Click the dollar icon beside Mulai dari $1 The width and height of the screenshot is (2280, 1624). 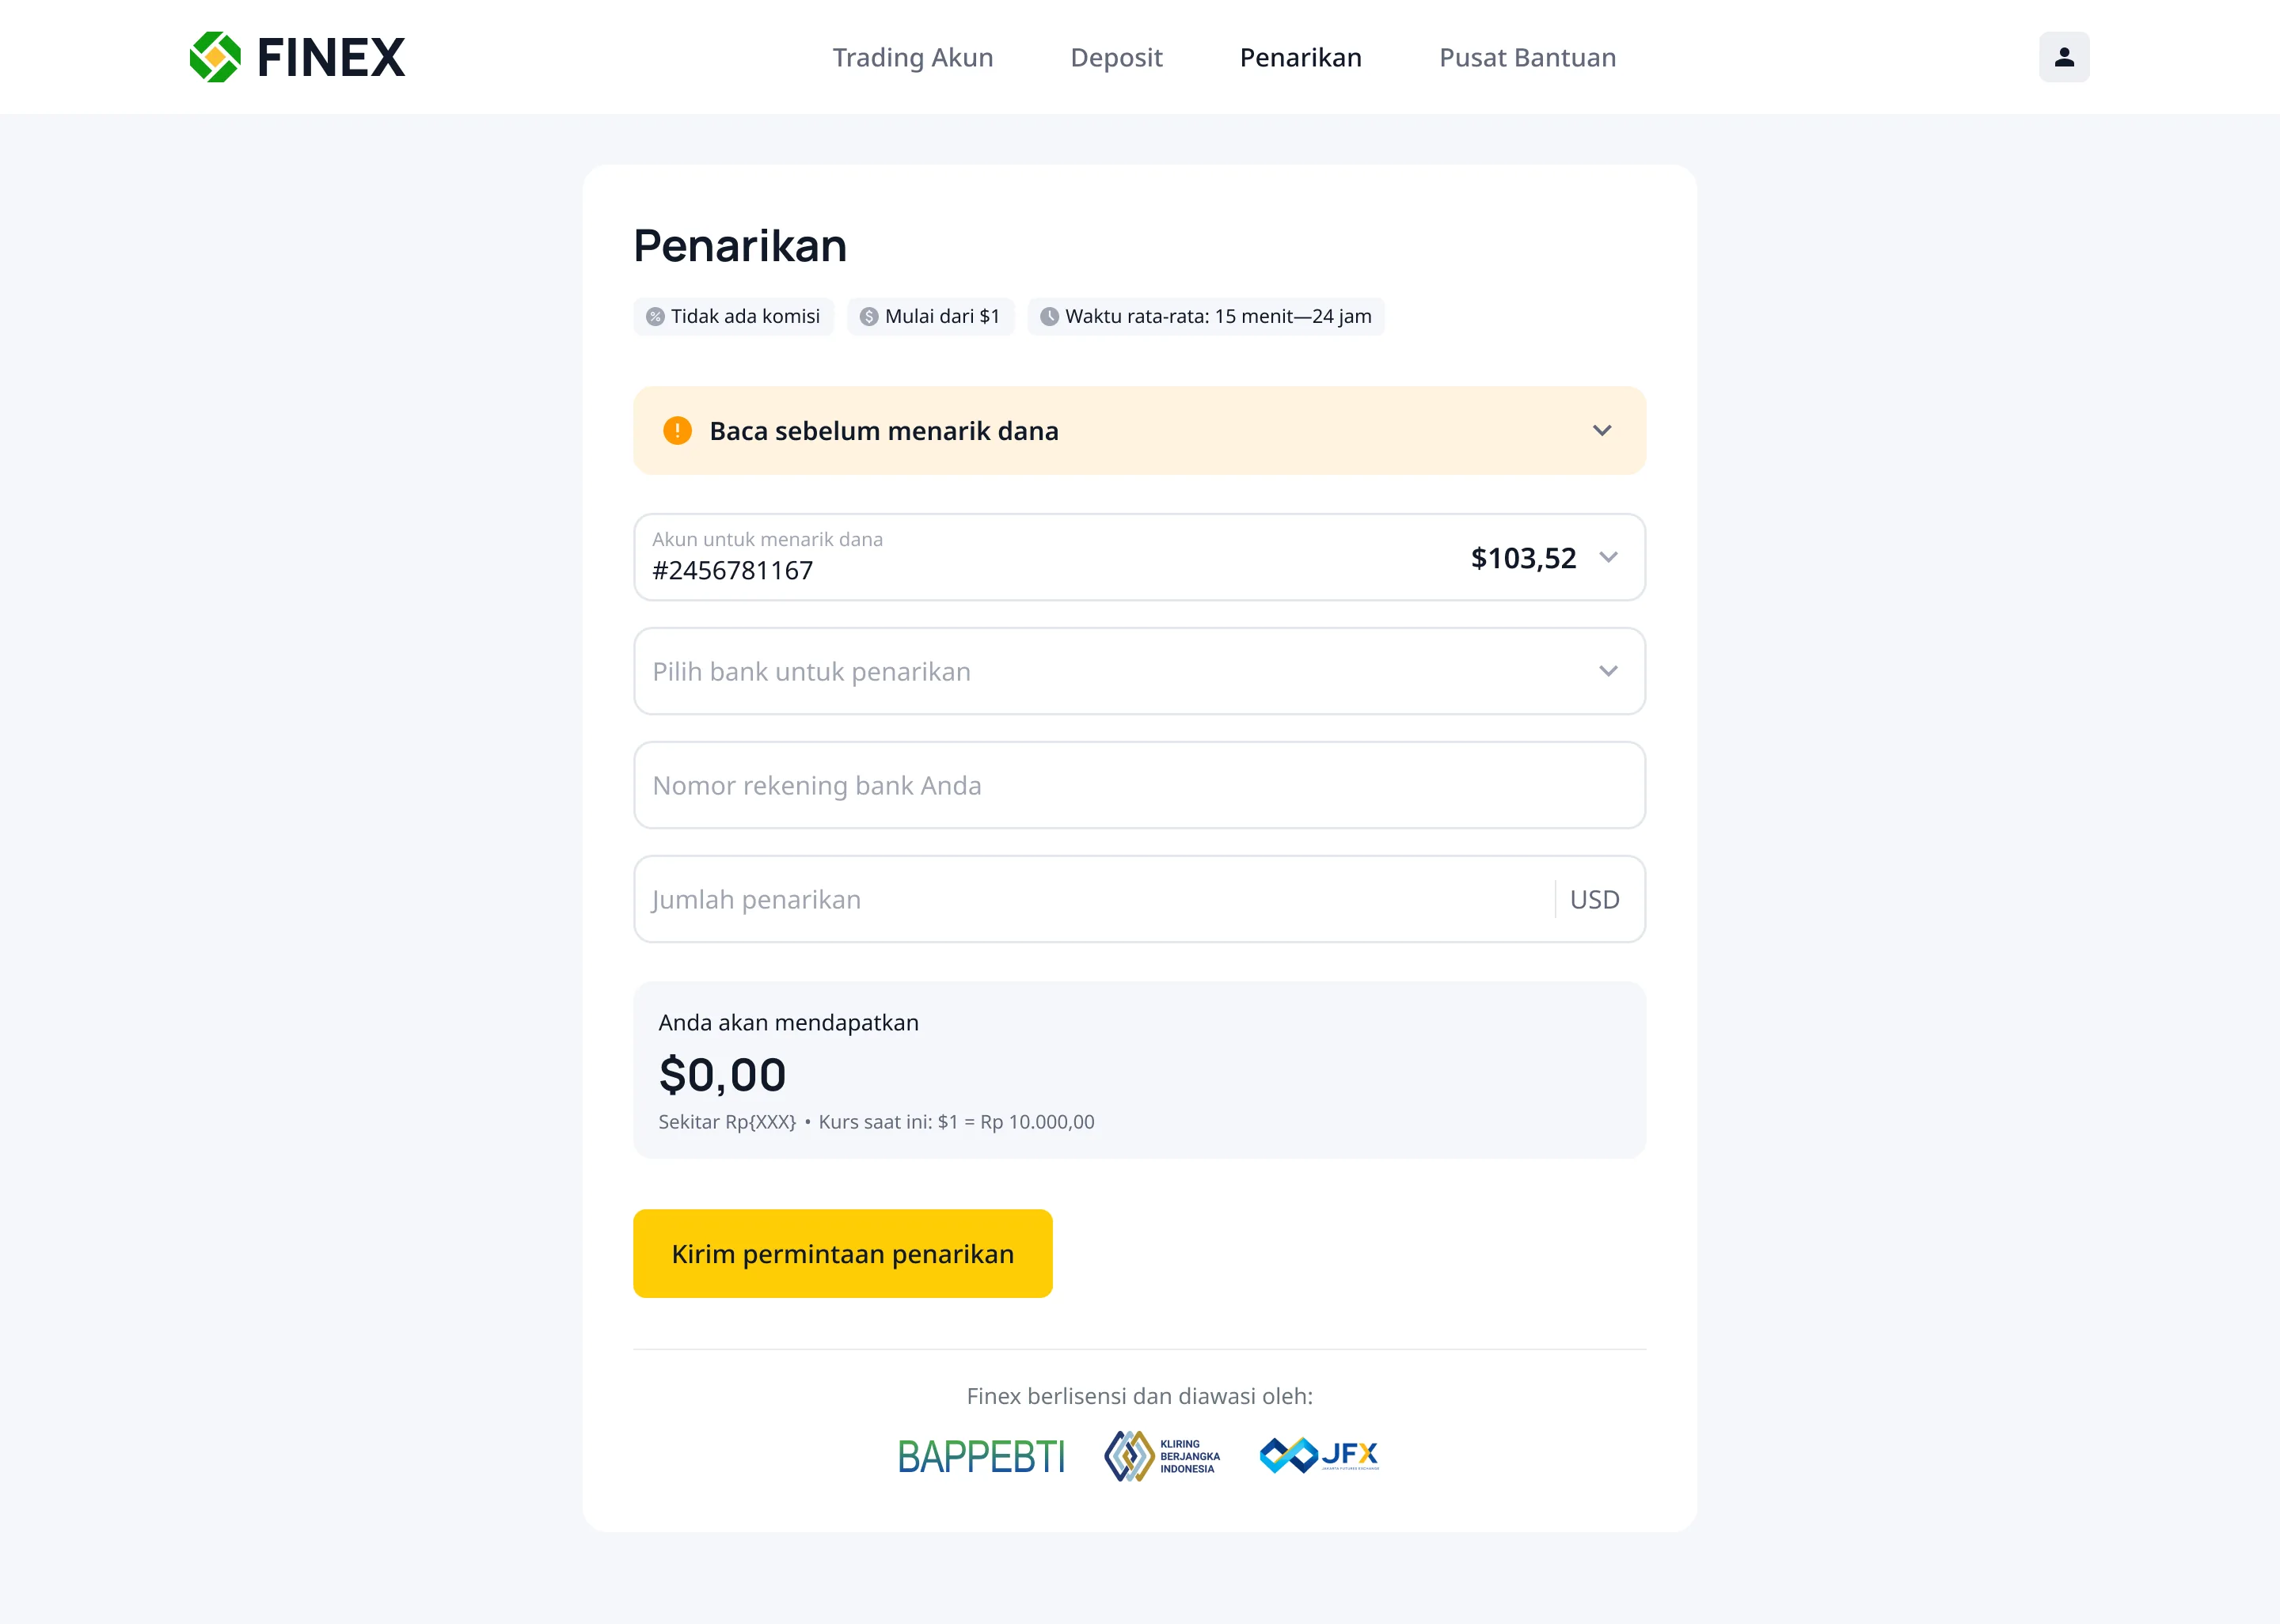tap(869, 317)
